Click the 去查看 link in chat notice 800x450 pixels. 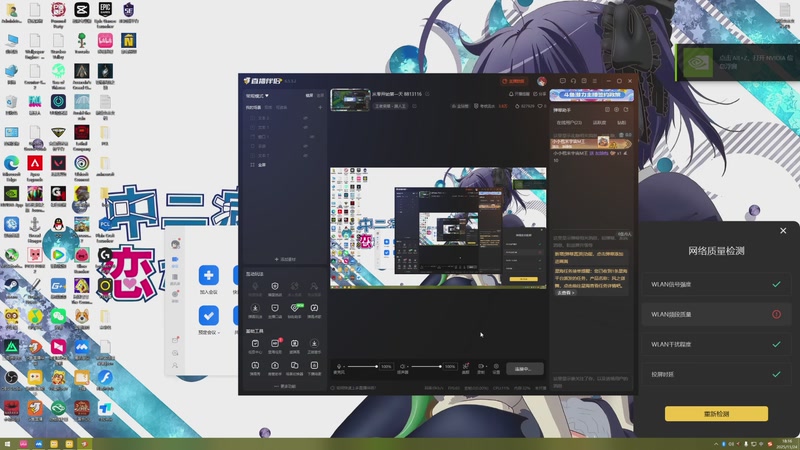pos(566,293)
